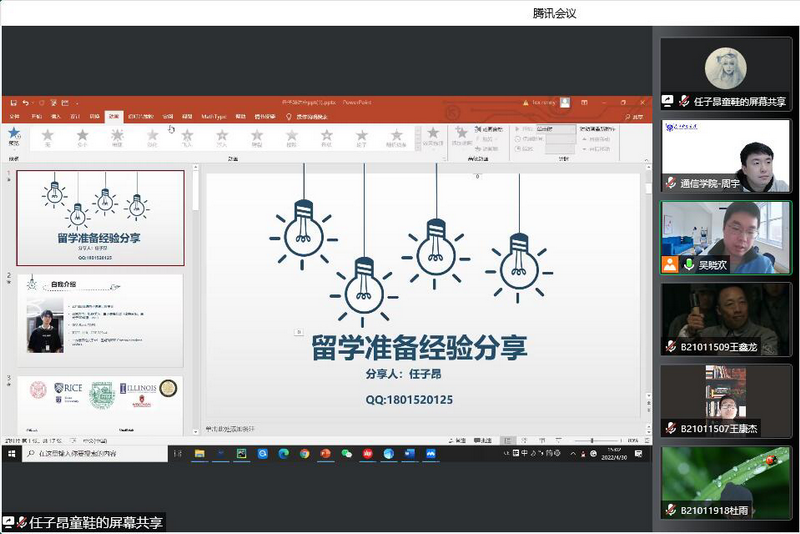The height and width of the screenshot is (534, 800).
Task: Click the save icon in PowerPoint title bar
Action: point(12,103)
